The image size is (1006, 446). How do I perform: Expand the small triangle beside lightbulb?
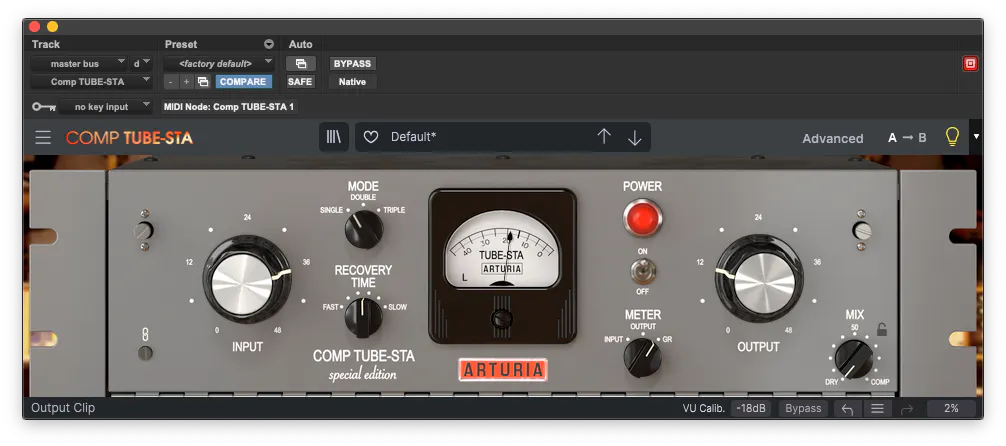tap(976, 137)
